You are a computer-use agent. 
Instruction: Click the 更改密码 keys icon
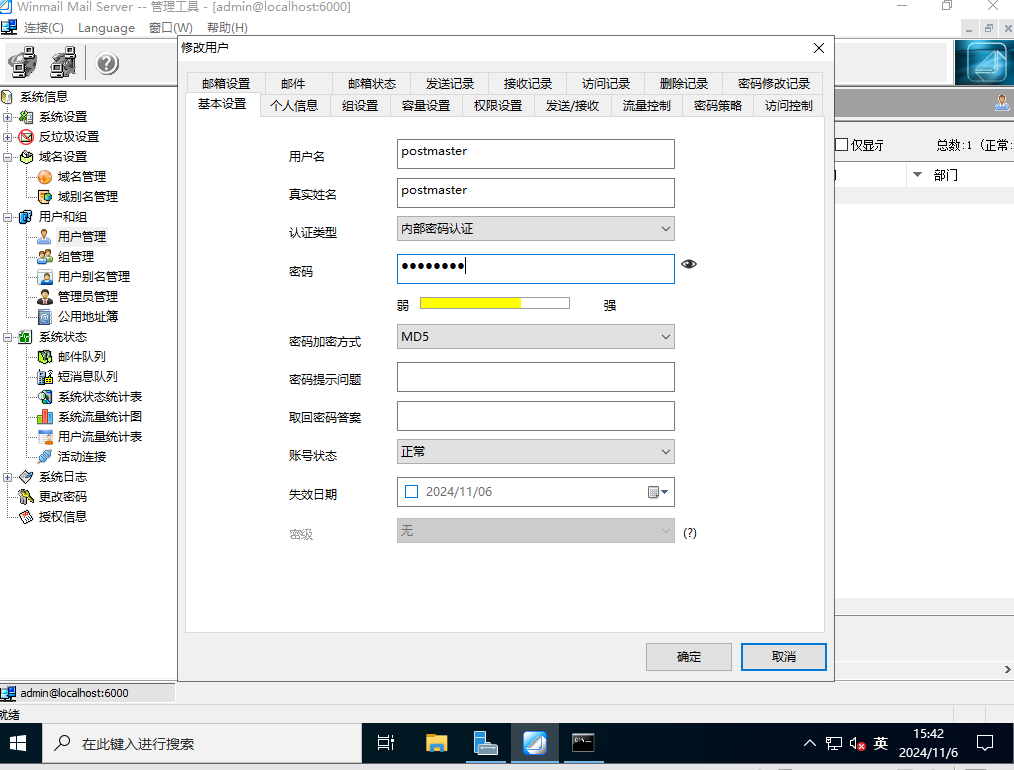point(26,497)
